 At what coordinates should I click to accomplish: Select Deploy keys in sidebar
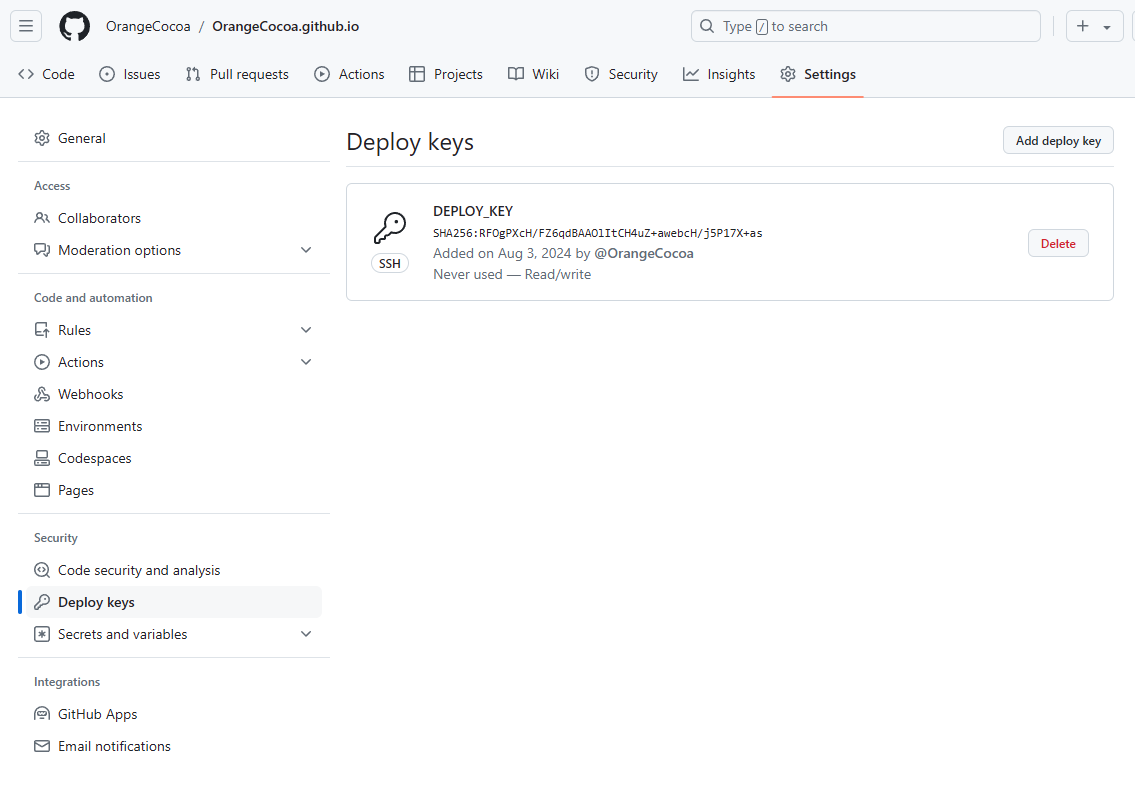click(174, 602)
